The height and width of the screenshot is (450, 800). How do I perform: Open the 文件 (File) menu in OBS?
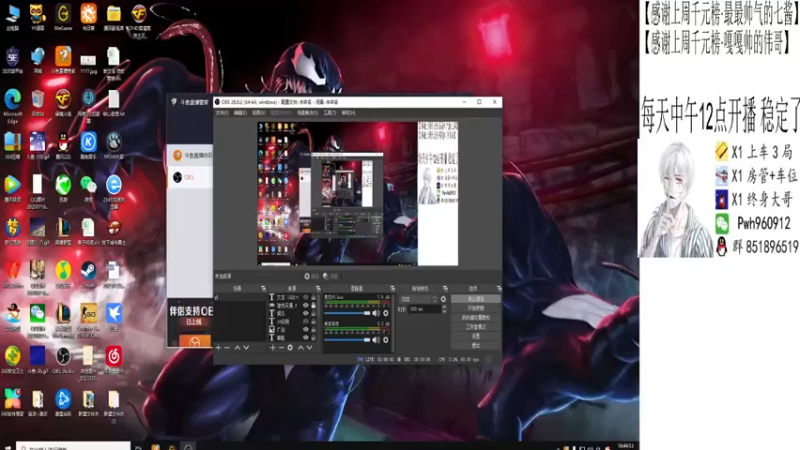pyautogui.click(x=222, y=113)
